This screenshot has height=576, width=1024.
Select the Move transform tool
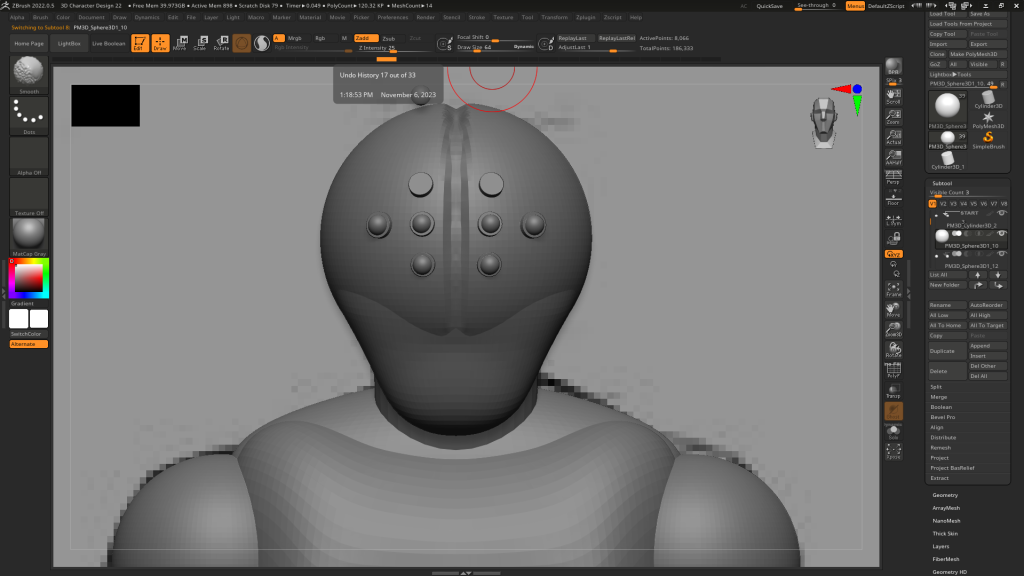point(179,43)
